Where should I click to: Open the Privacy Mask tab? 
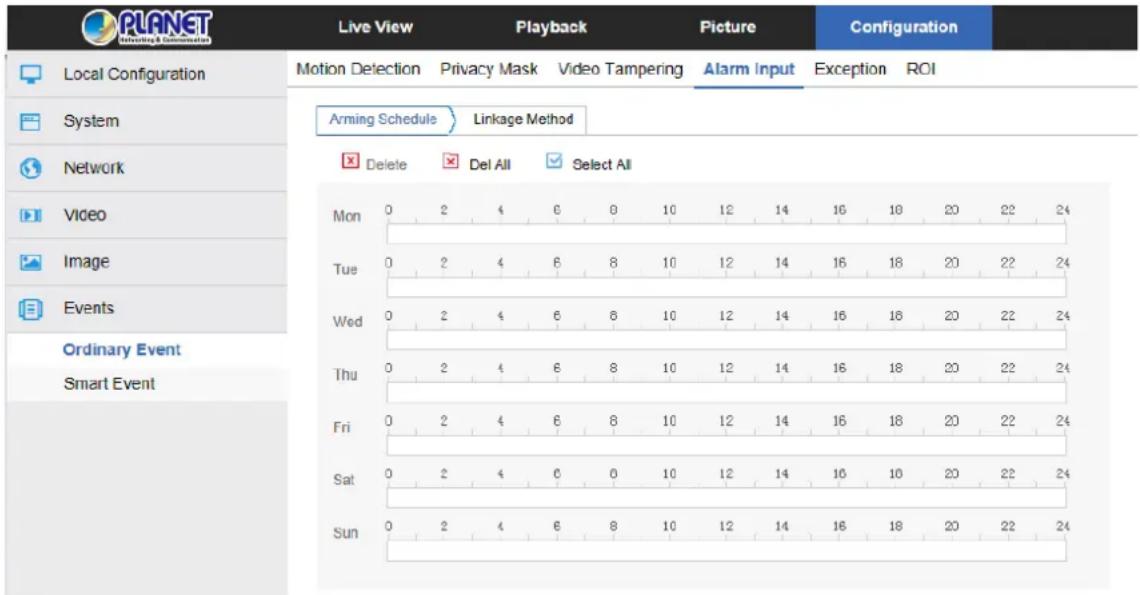coord(489,69)
